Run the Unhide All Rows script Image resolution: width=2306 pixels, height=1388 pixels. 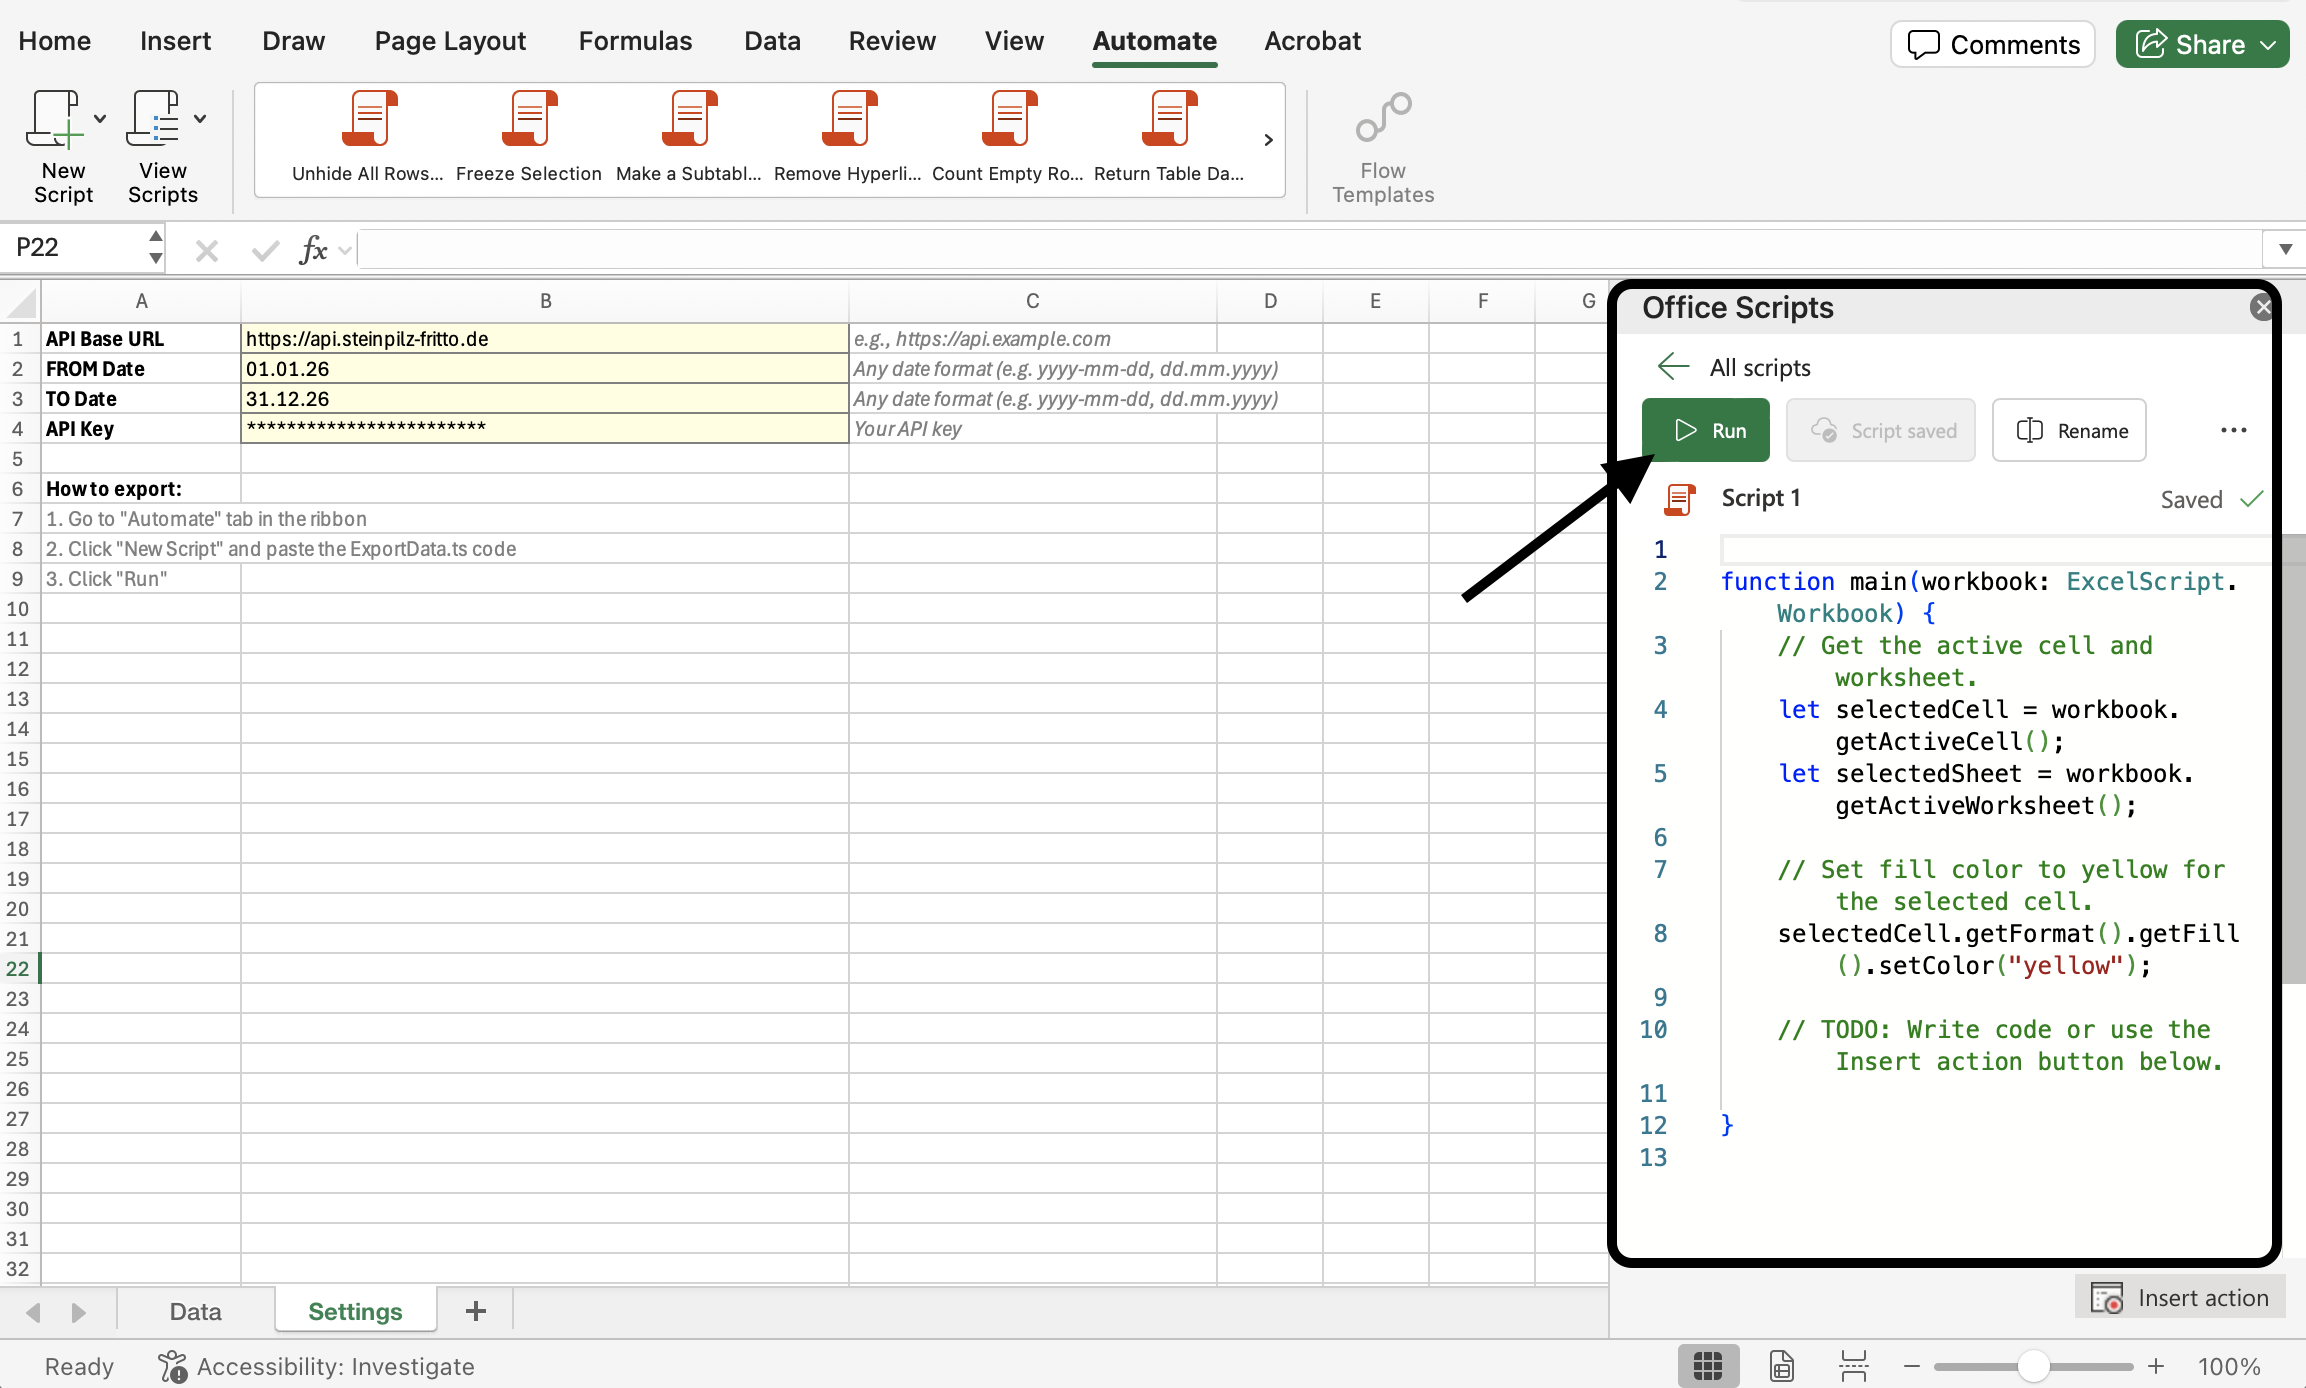(368, 120)
